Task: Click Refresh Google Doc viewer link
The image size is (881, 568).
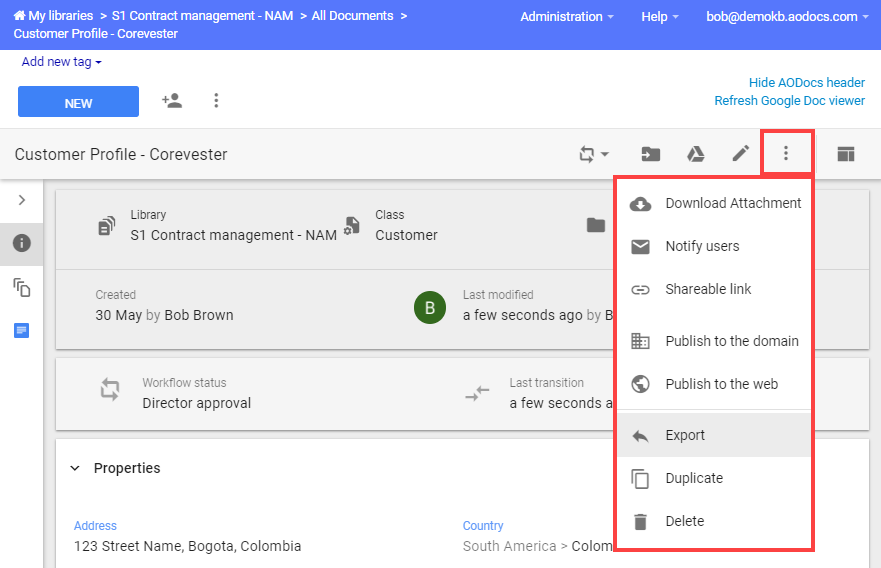Action: (789, 101)
